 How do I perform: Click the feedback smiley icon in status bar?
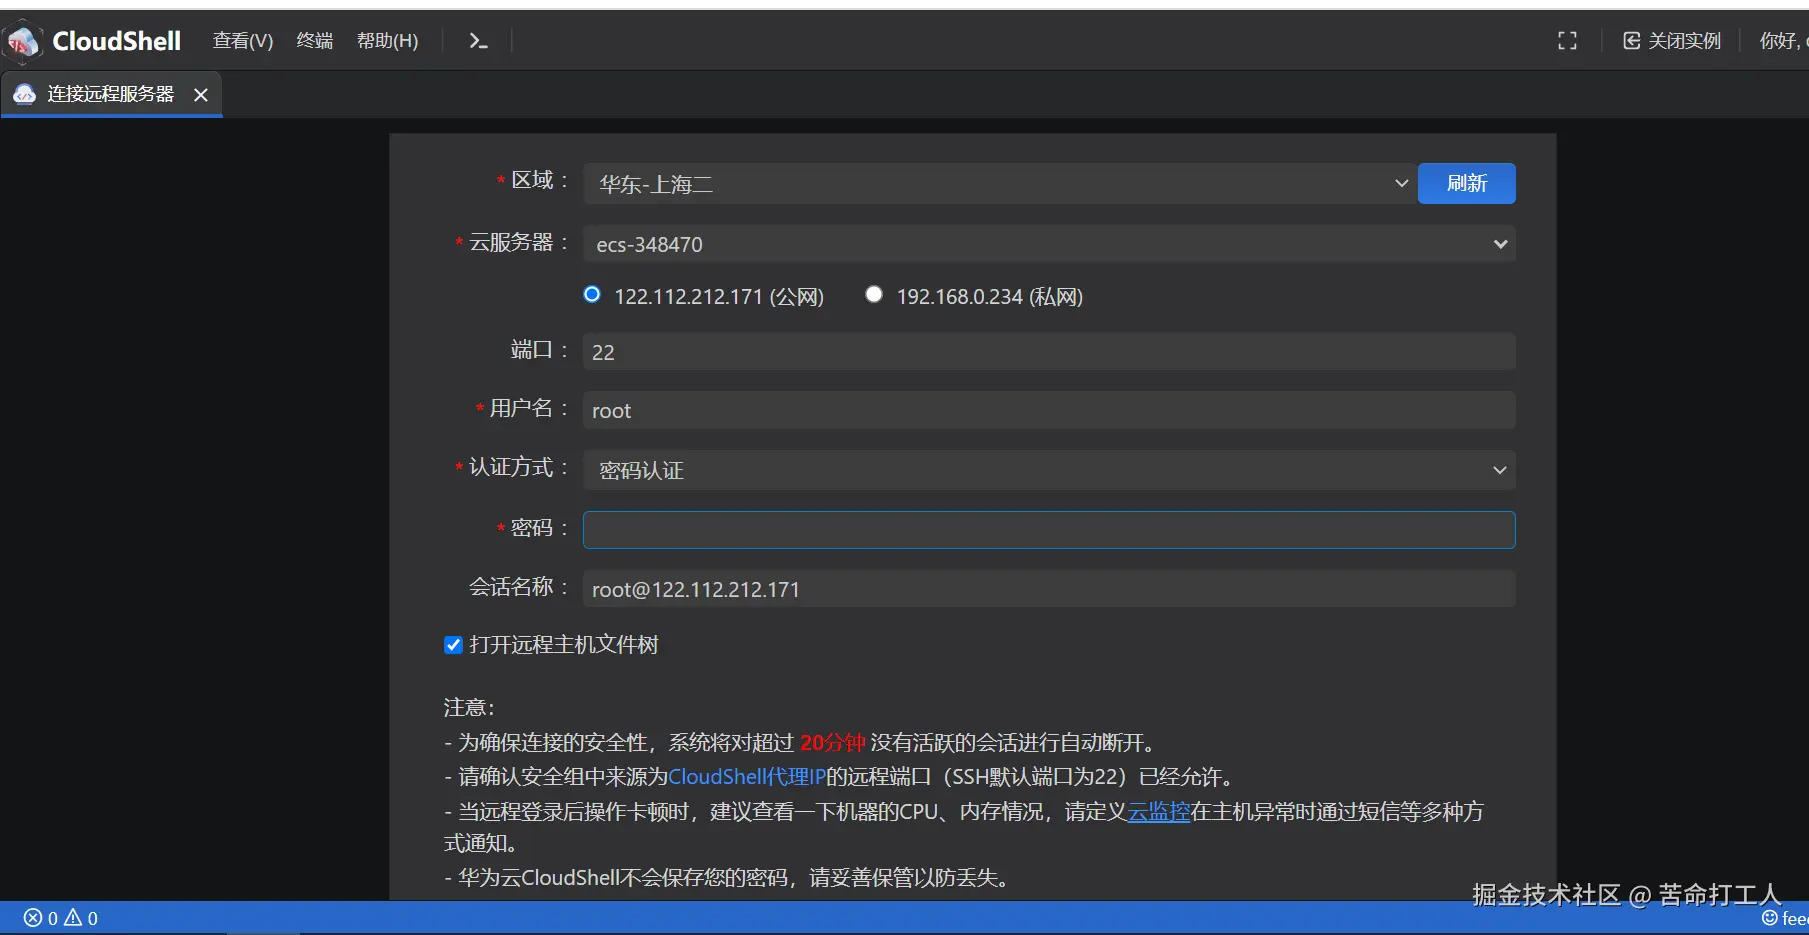click(x=1768, y=917)
